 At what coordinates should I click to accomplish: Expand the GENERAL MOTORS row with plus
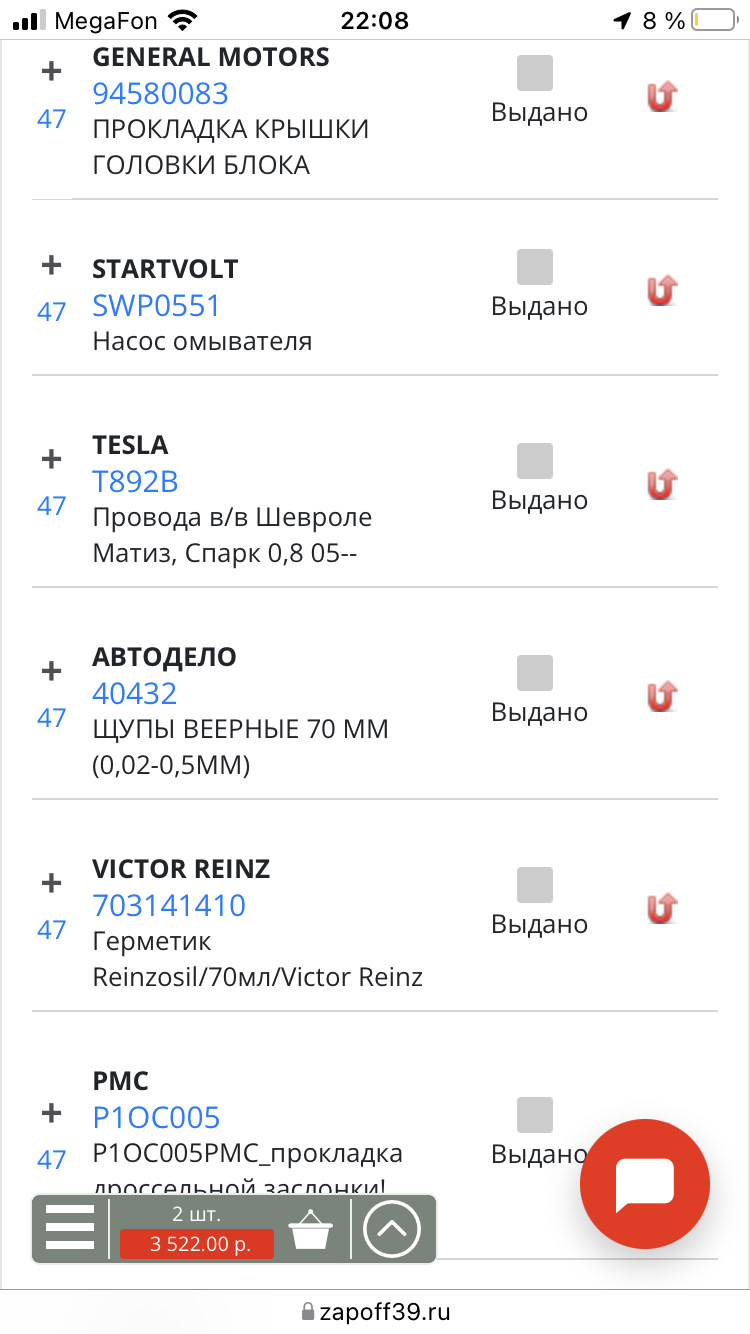(x=51, y=72)
